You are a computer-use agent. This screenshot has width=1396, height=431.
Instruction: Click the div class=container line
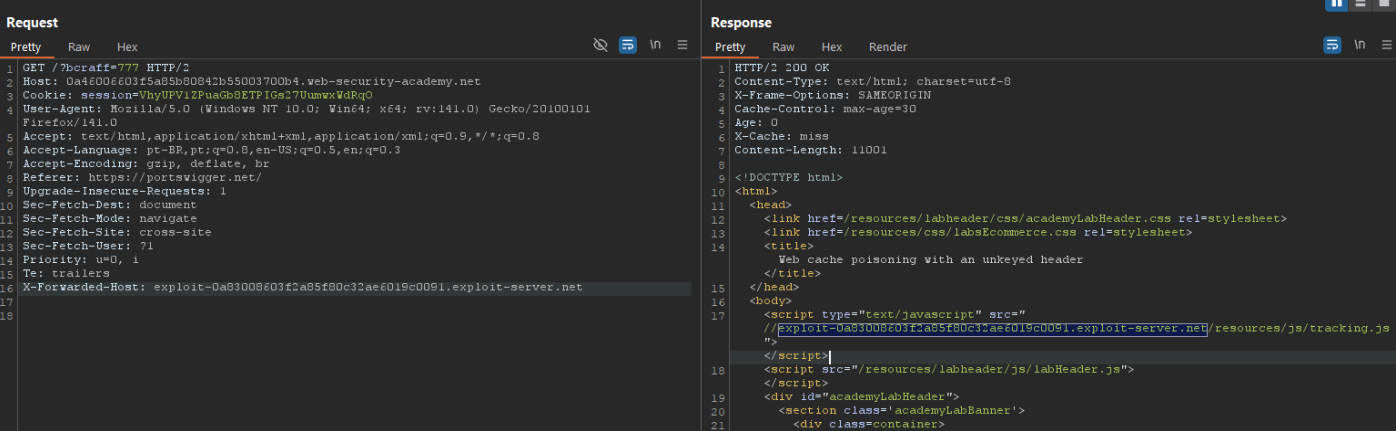(x=868, y=424)
